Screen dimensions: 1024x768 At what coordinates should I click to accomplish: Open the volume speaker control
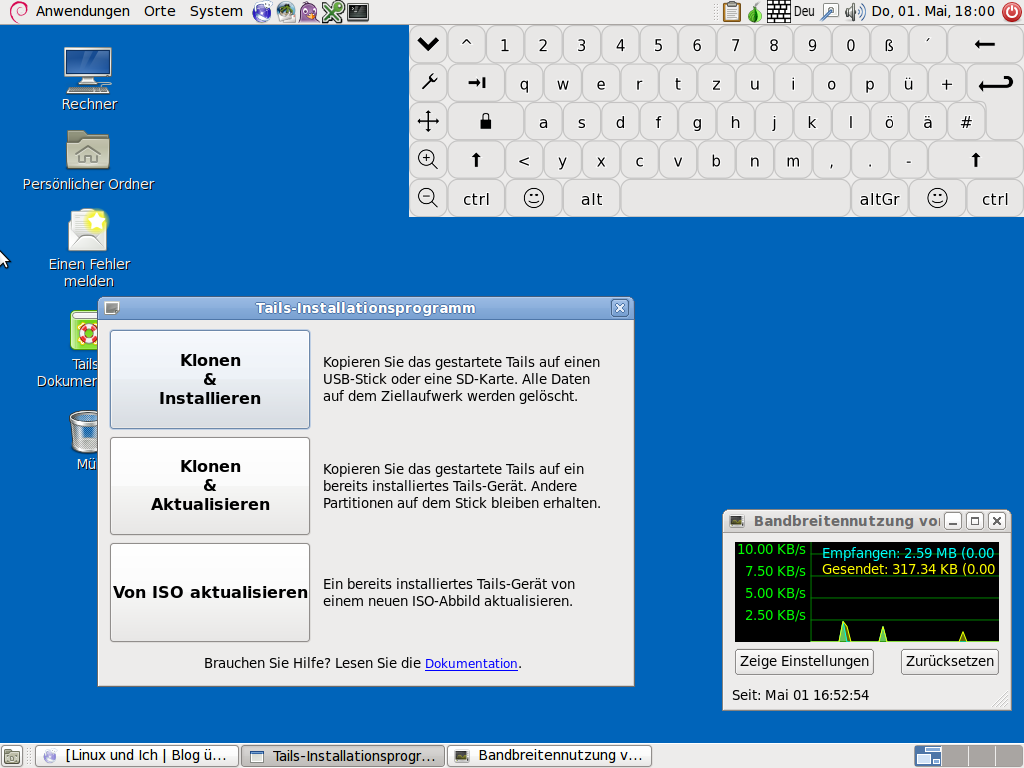854,12
